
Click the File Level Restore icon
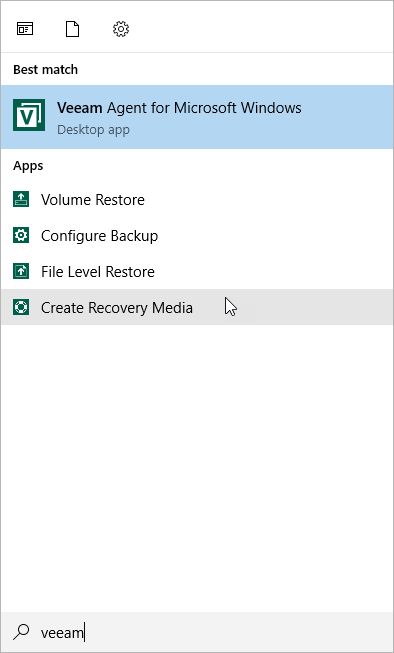click(21, 271)
